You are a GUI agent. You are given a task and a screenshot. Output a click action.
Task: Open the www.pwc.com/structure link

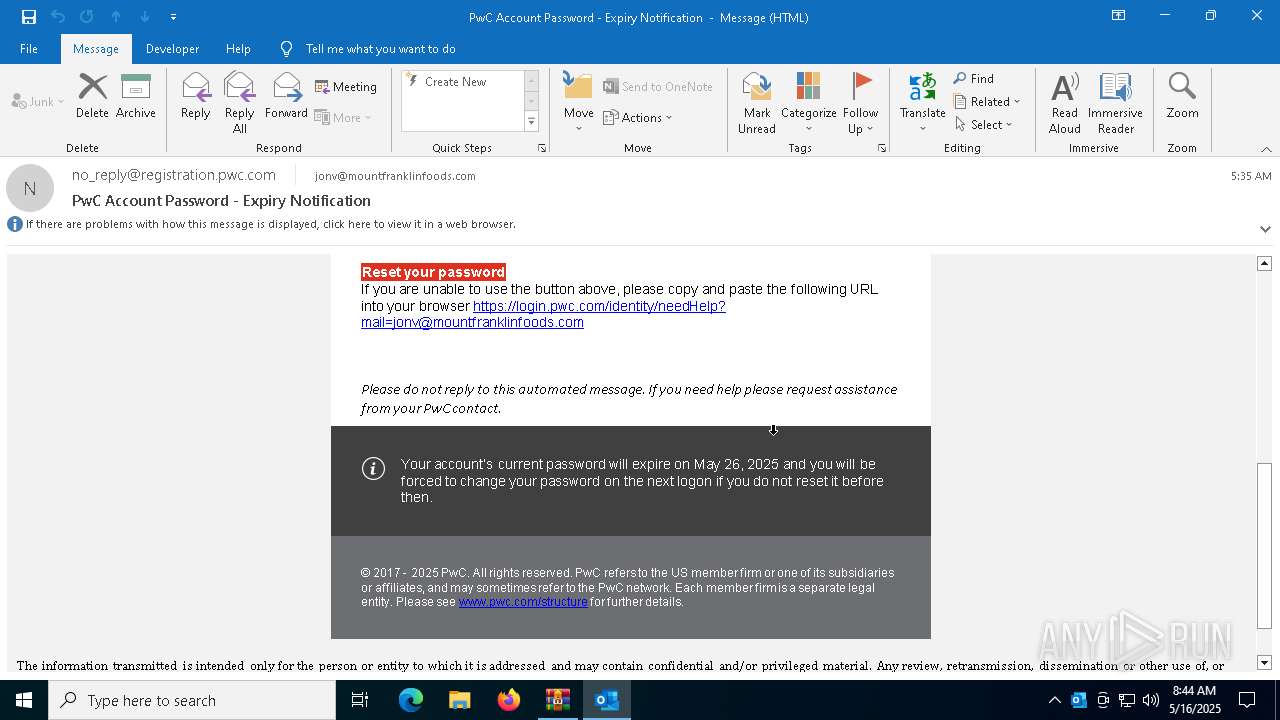(523, 602)
